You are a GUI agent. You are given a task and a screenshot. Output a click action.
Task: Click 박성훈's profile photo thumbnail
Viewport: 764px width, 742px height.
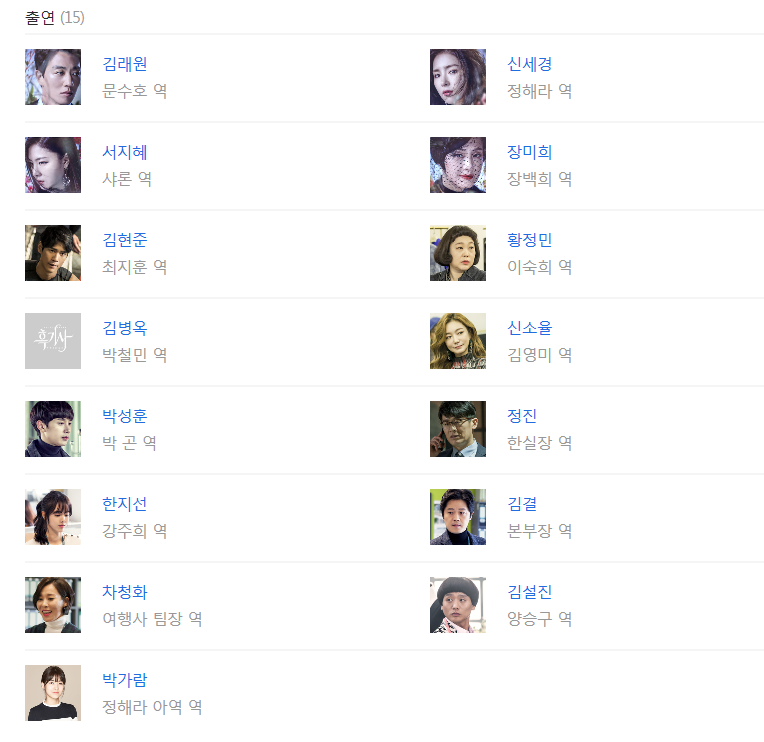click(53, 429)
